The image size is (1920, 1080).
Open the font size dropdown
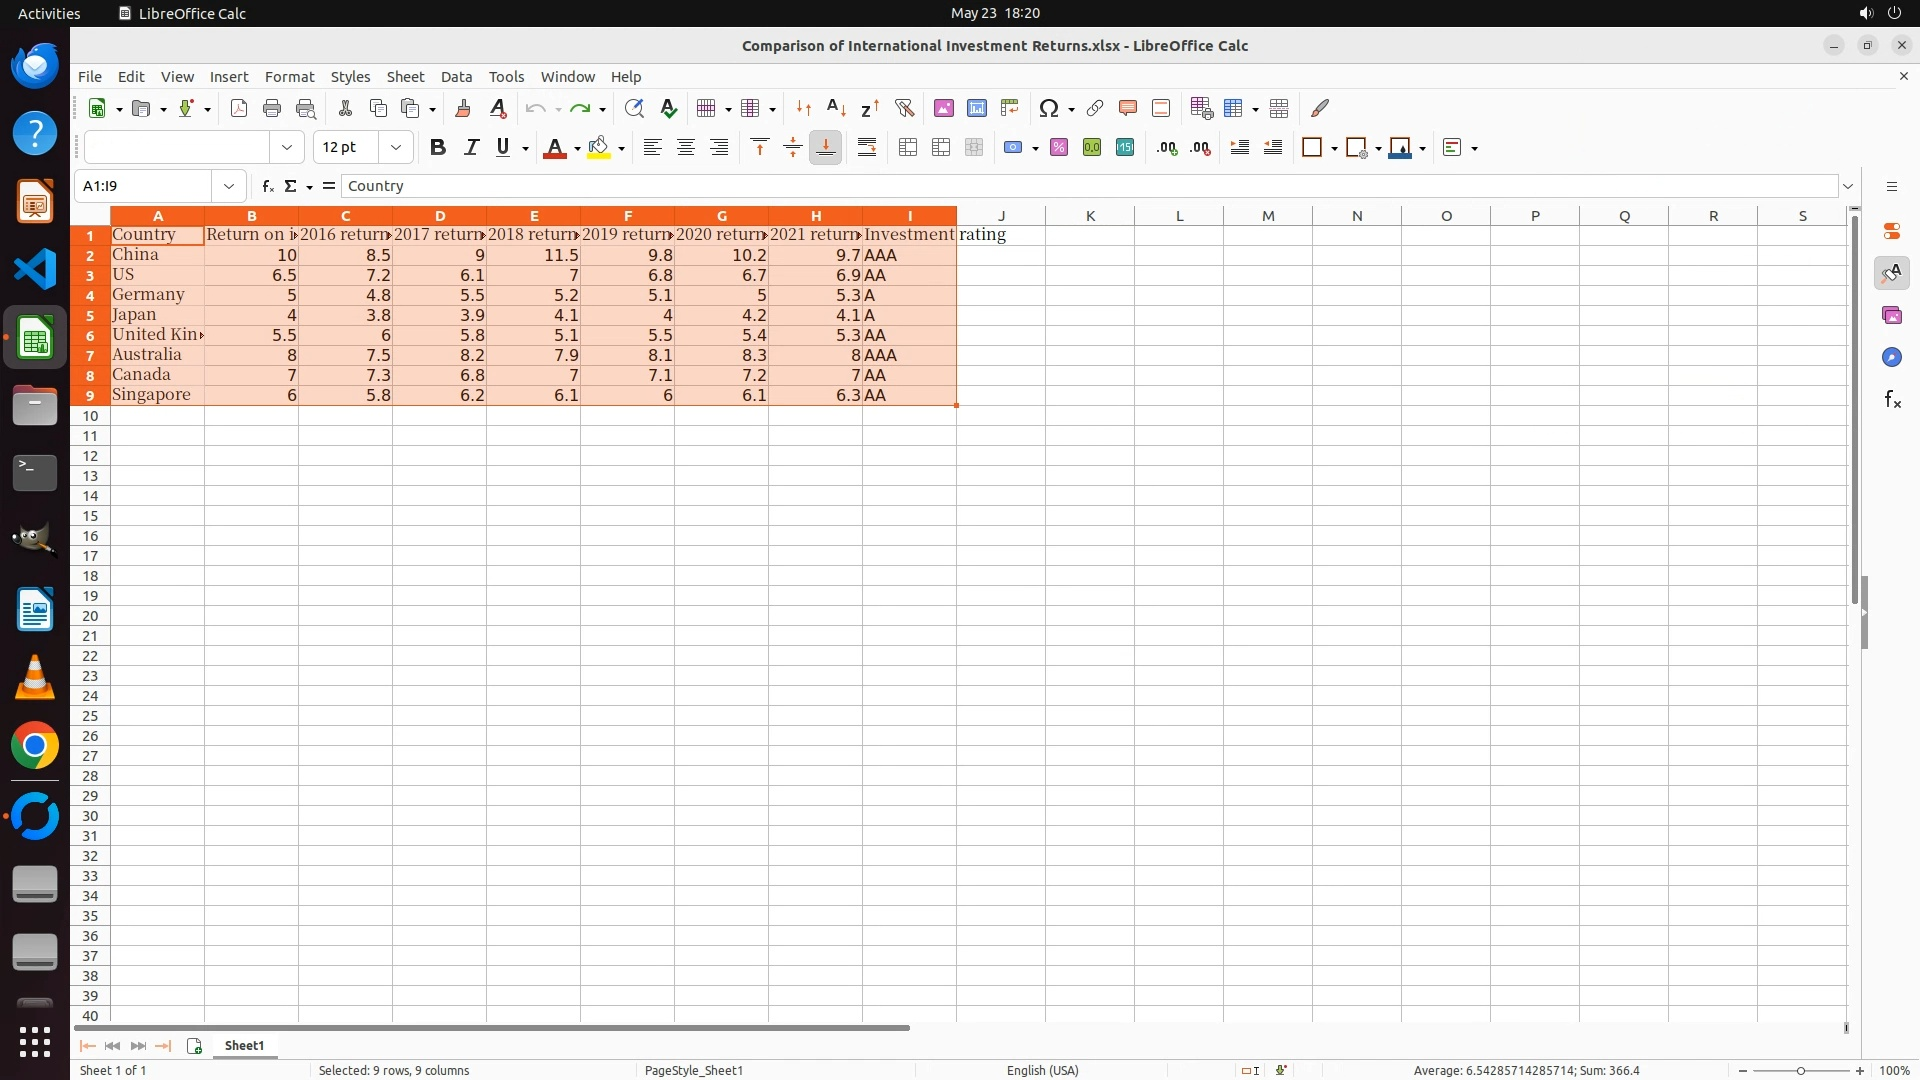[396, 147]
